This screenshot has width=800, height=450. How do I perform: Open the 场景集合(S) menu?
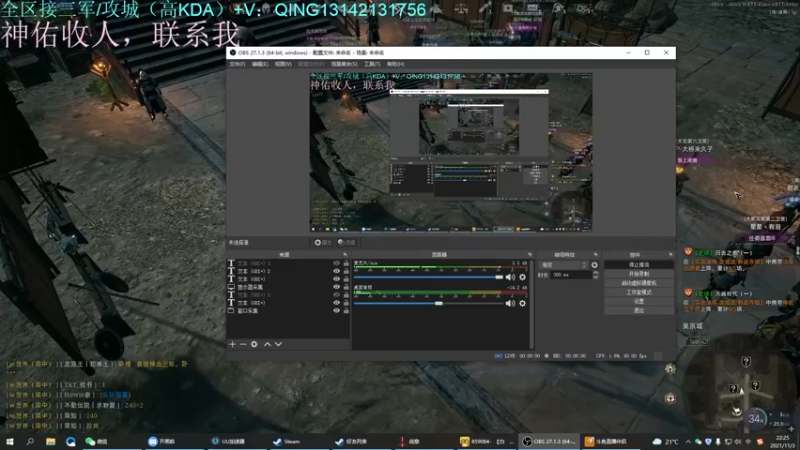[344, 64]
